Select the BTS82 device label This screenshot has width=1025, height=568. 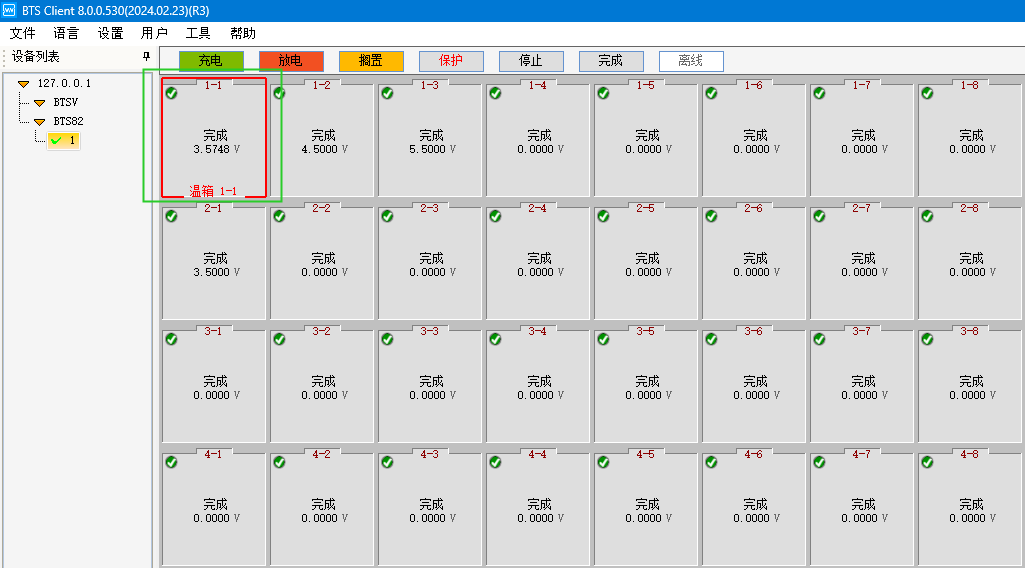(69, 122)
